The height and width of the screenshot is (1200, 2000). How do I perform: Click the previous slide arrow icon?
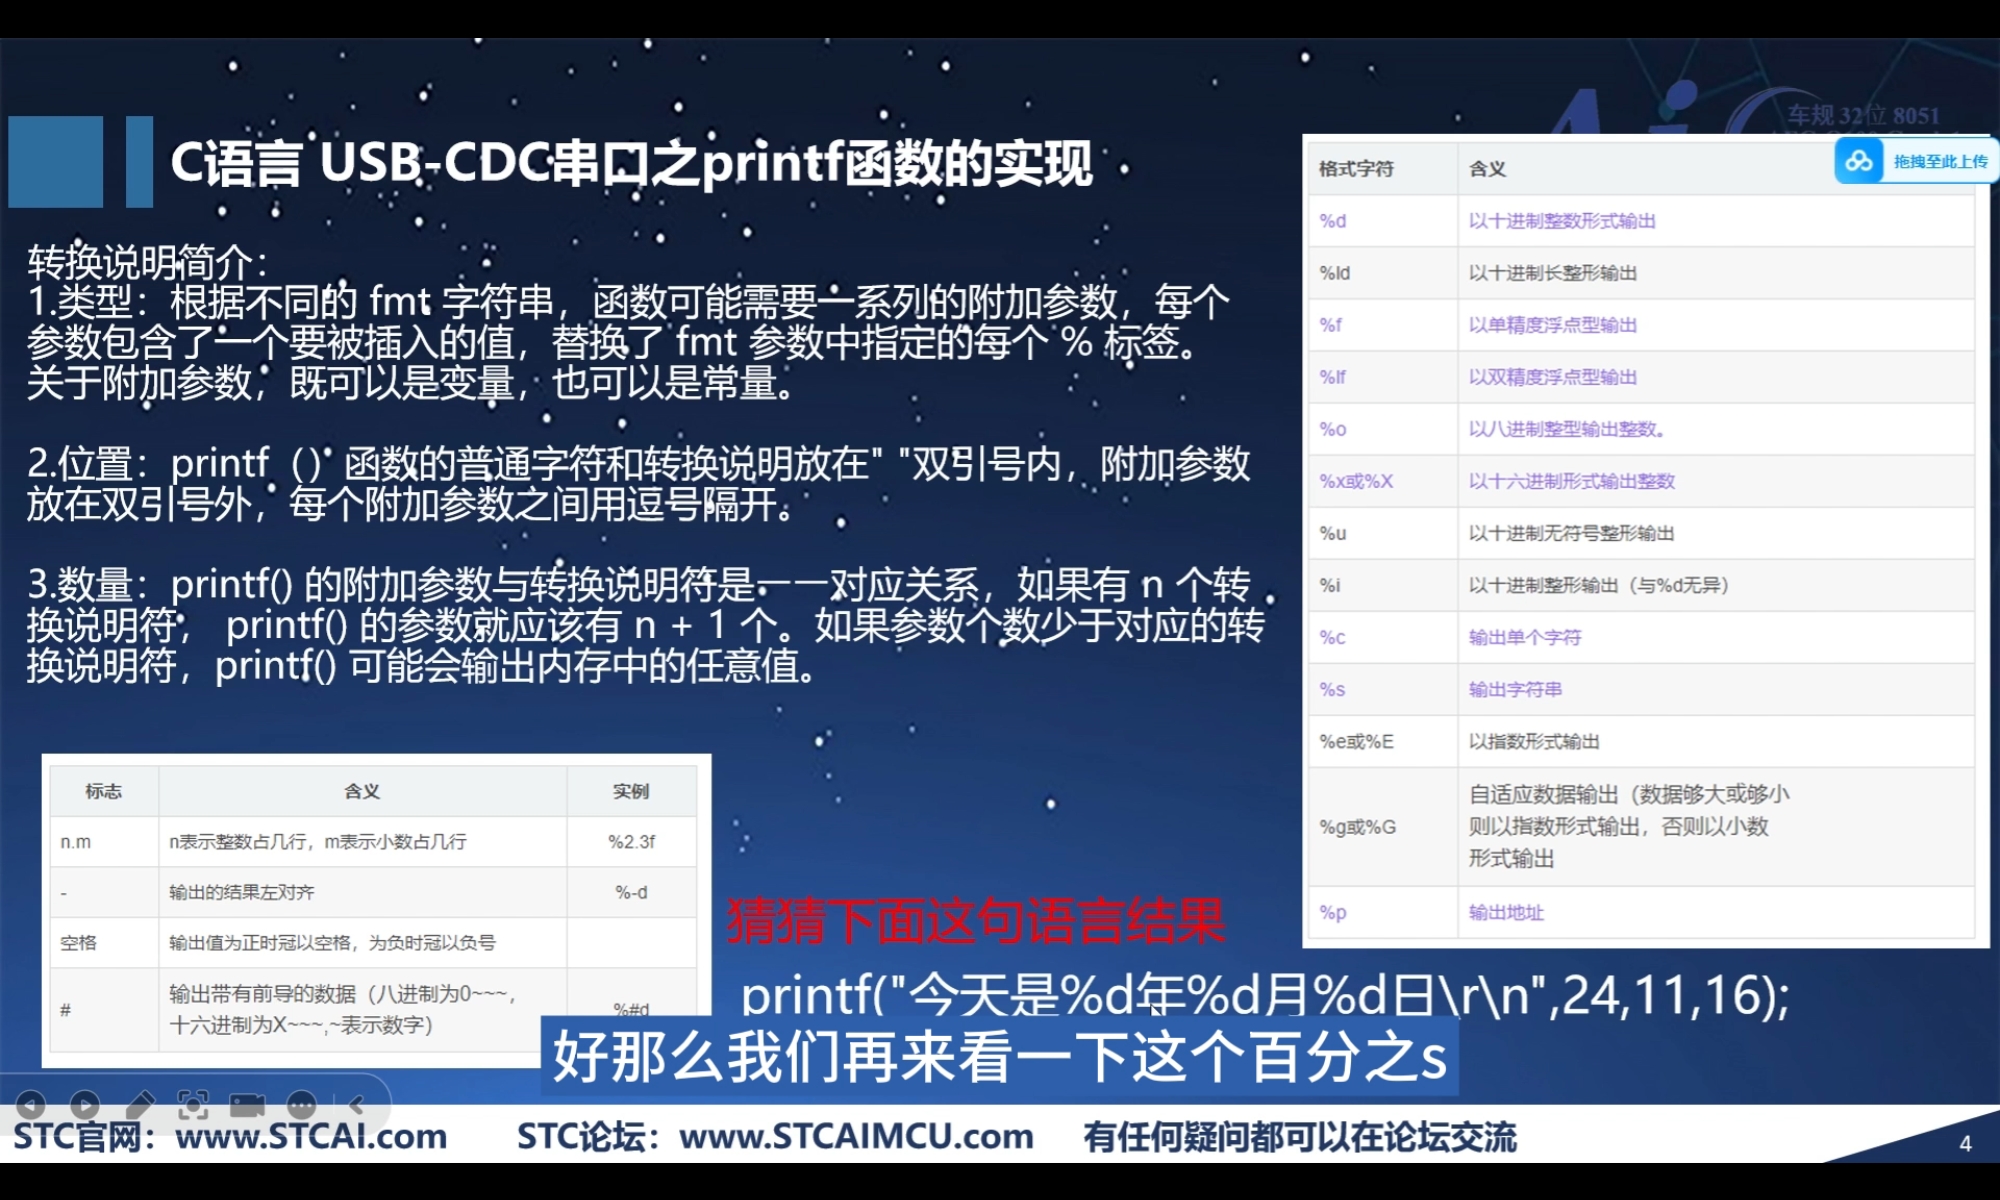tap(30, 1104)
